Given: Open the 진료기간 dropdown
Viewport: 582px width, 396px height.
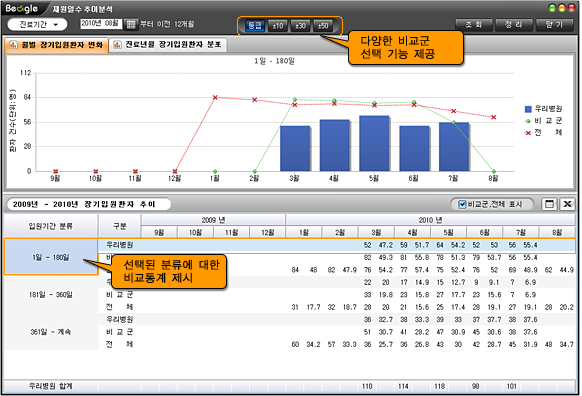Looking at the screenshot, I should pyautogui.click(x=37, y=24).
